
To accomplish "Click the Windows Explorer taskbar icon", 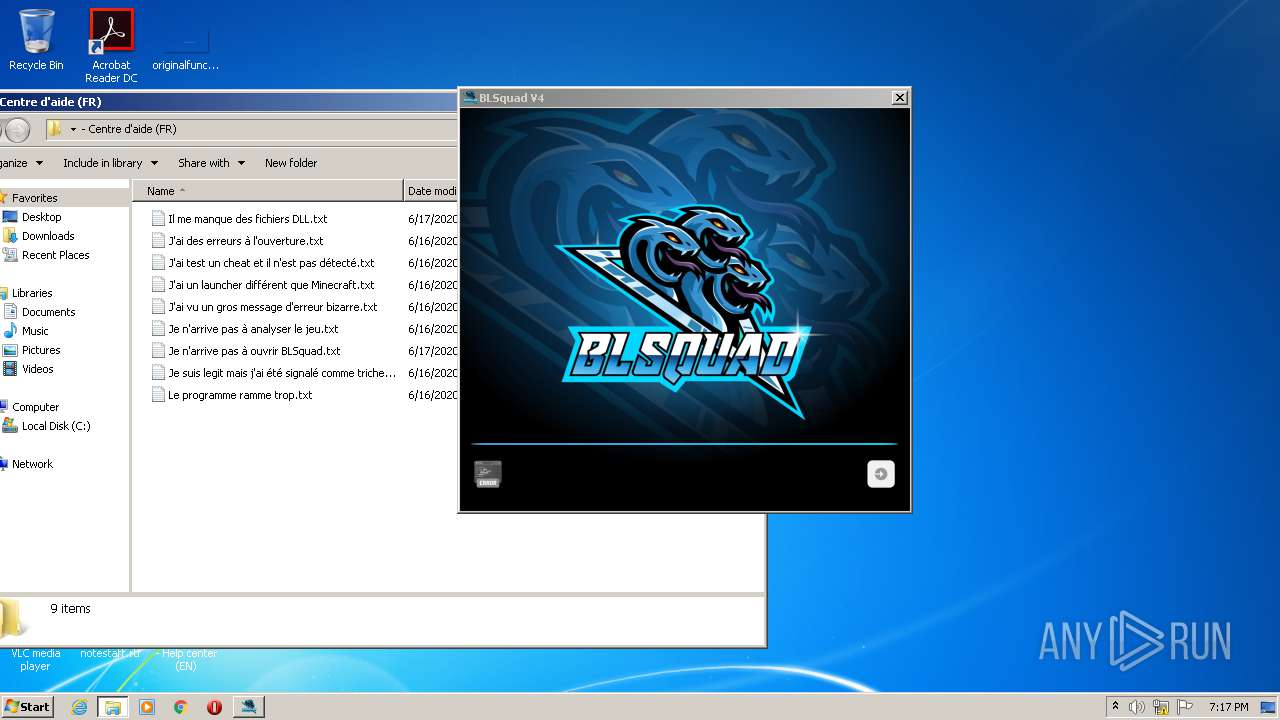I will (x=113, y=707).
